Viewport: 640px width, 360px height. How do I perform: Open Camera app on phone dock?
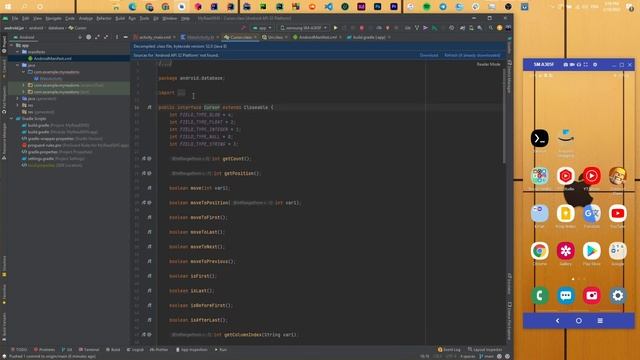pyautogui.click(x=591, y=296)
